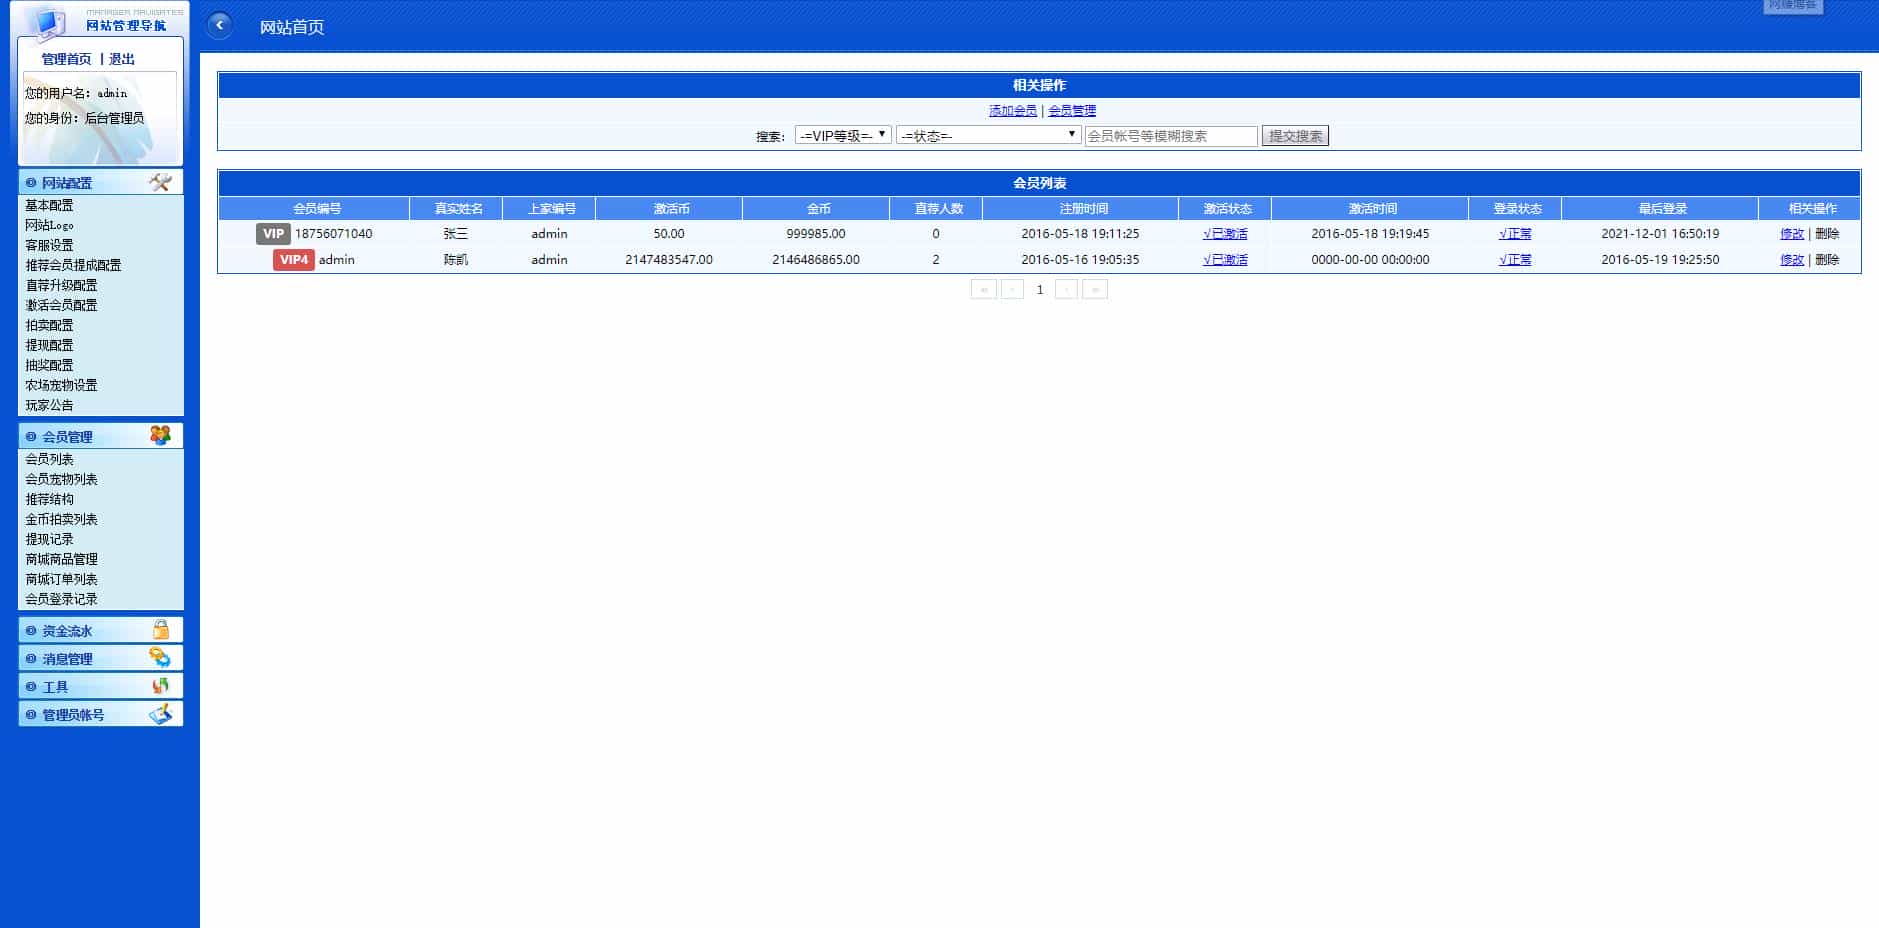This screenshot has width=1879, height=928.
Task: Click 退出 to log out
Action: [x=122, y=59]
